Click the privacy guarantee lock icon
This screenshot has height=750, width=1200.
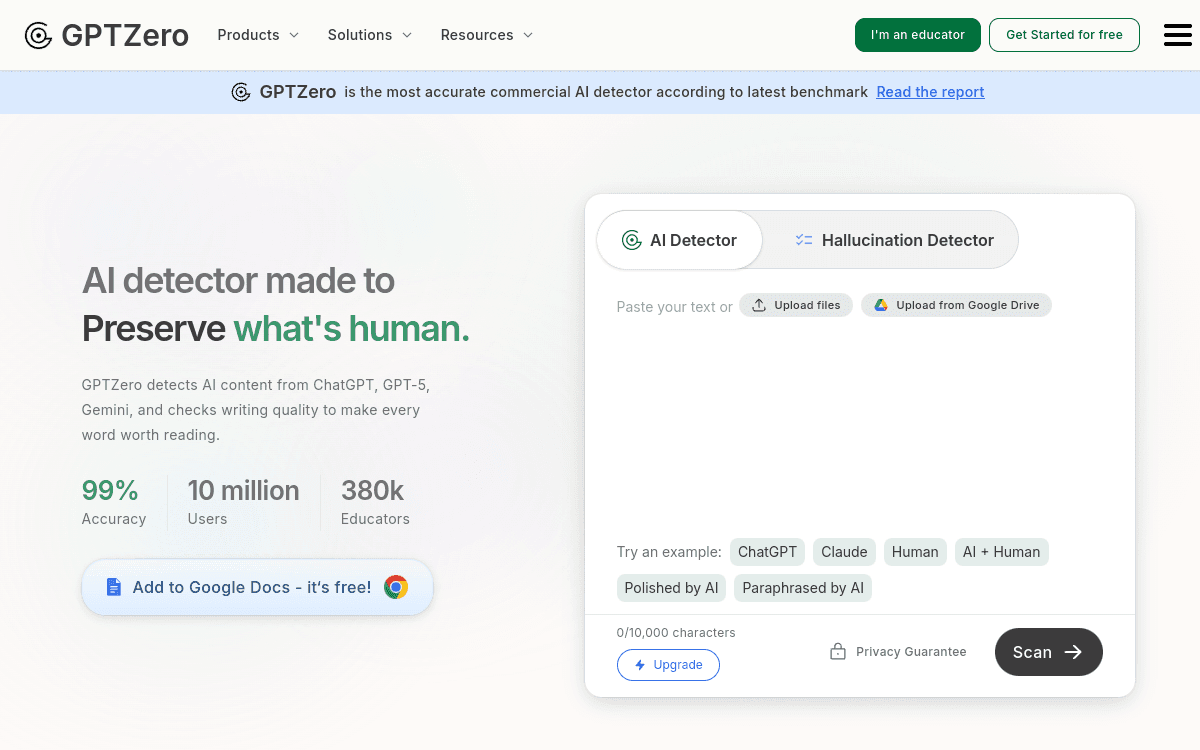[x=837, y=650]
